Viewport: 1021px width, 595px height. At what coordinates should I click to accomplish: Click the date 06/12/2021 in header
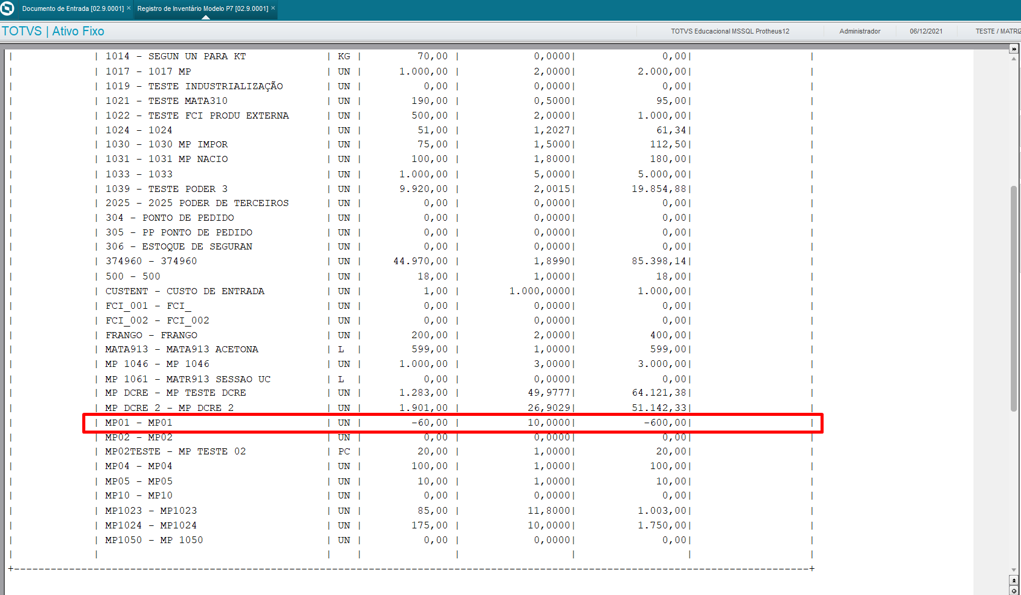click(x=926, y=31)
